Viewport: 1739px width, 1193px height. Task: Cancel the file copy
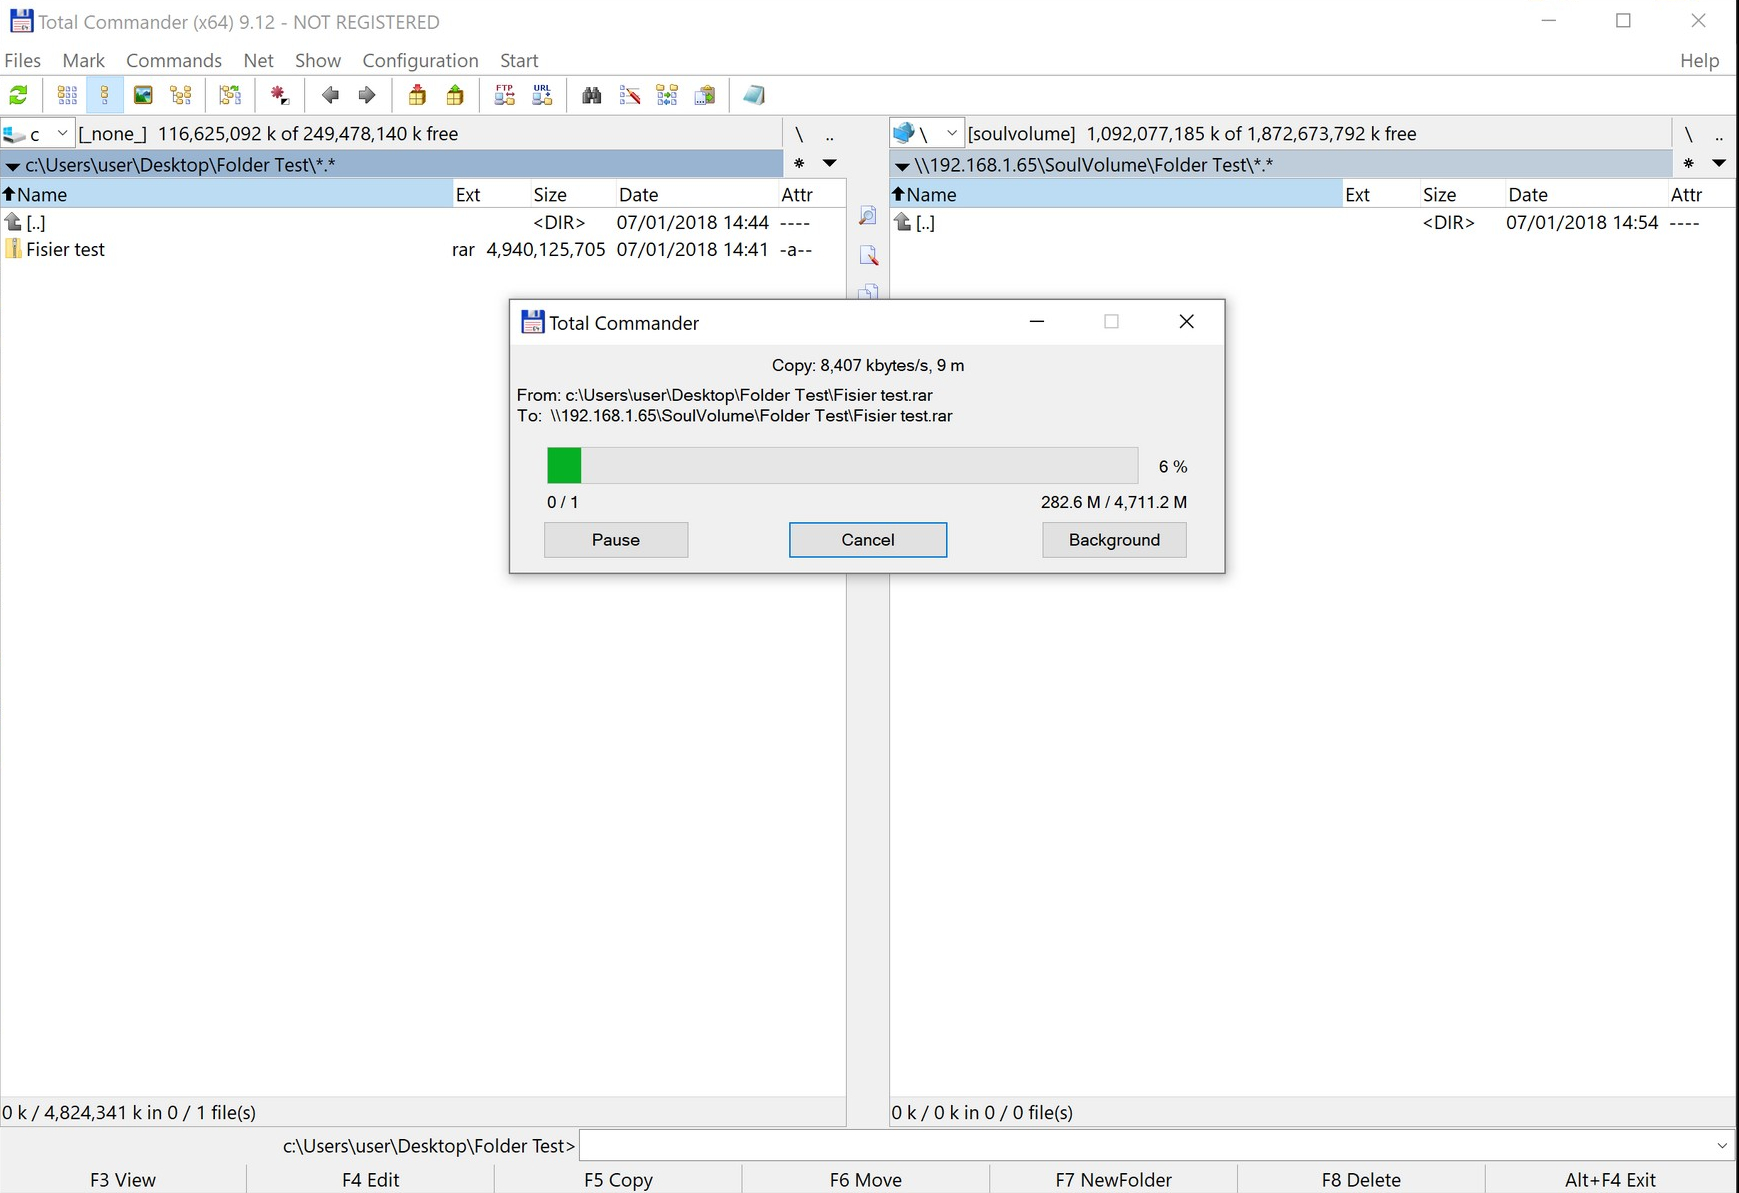point(868,539)
